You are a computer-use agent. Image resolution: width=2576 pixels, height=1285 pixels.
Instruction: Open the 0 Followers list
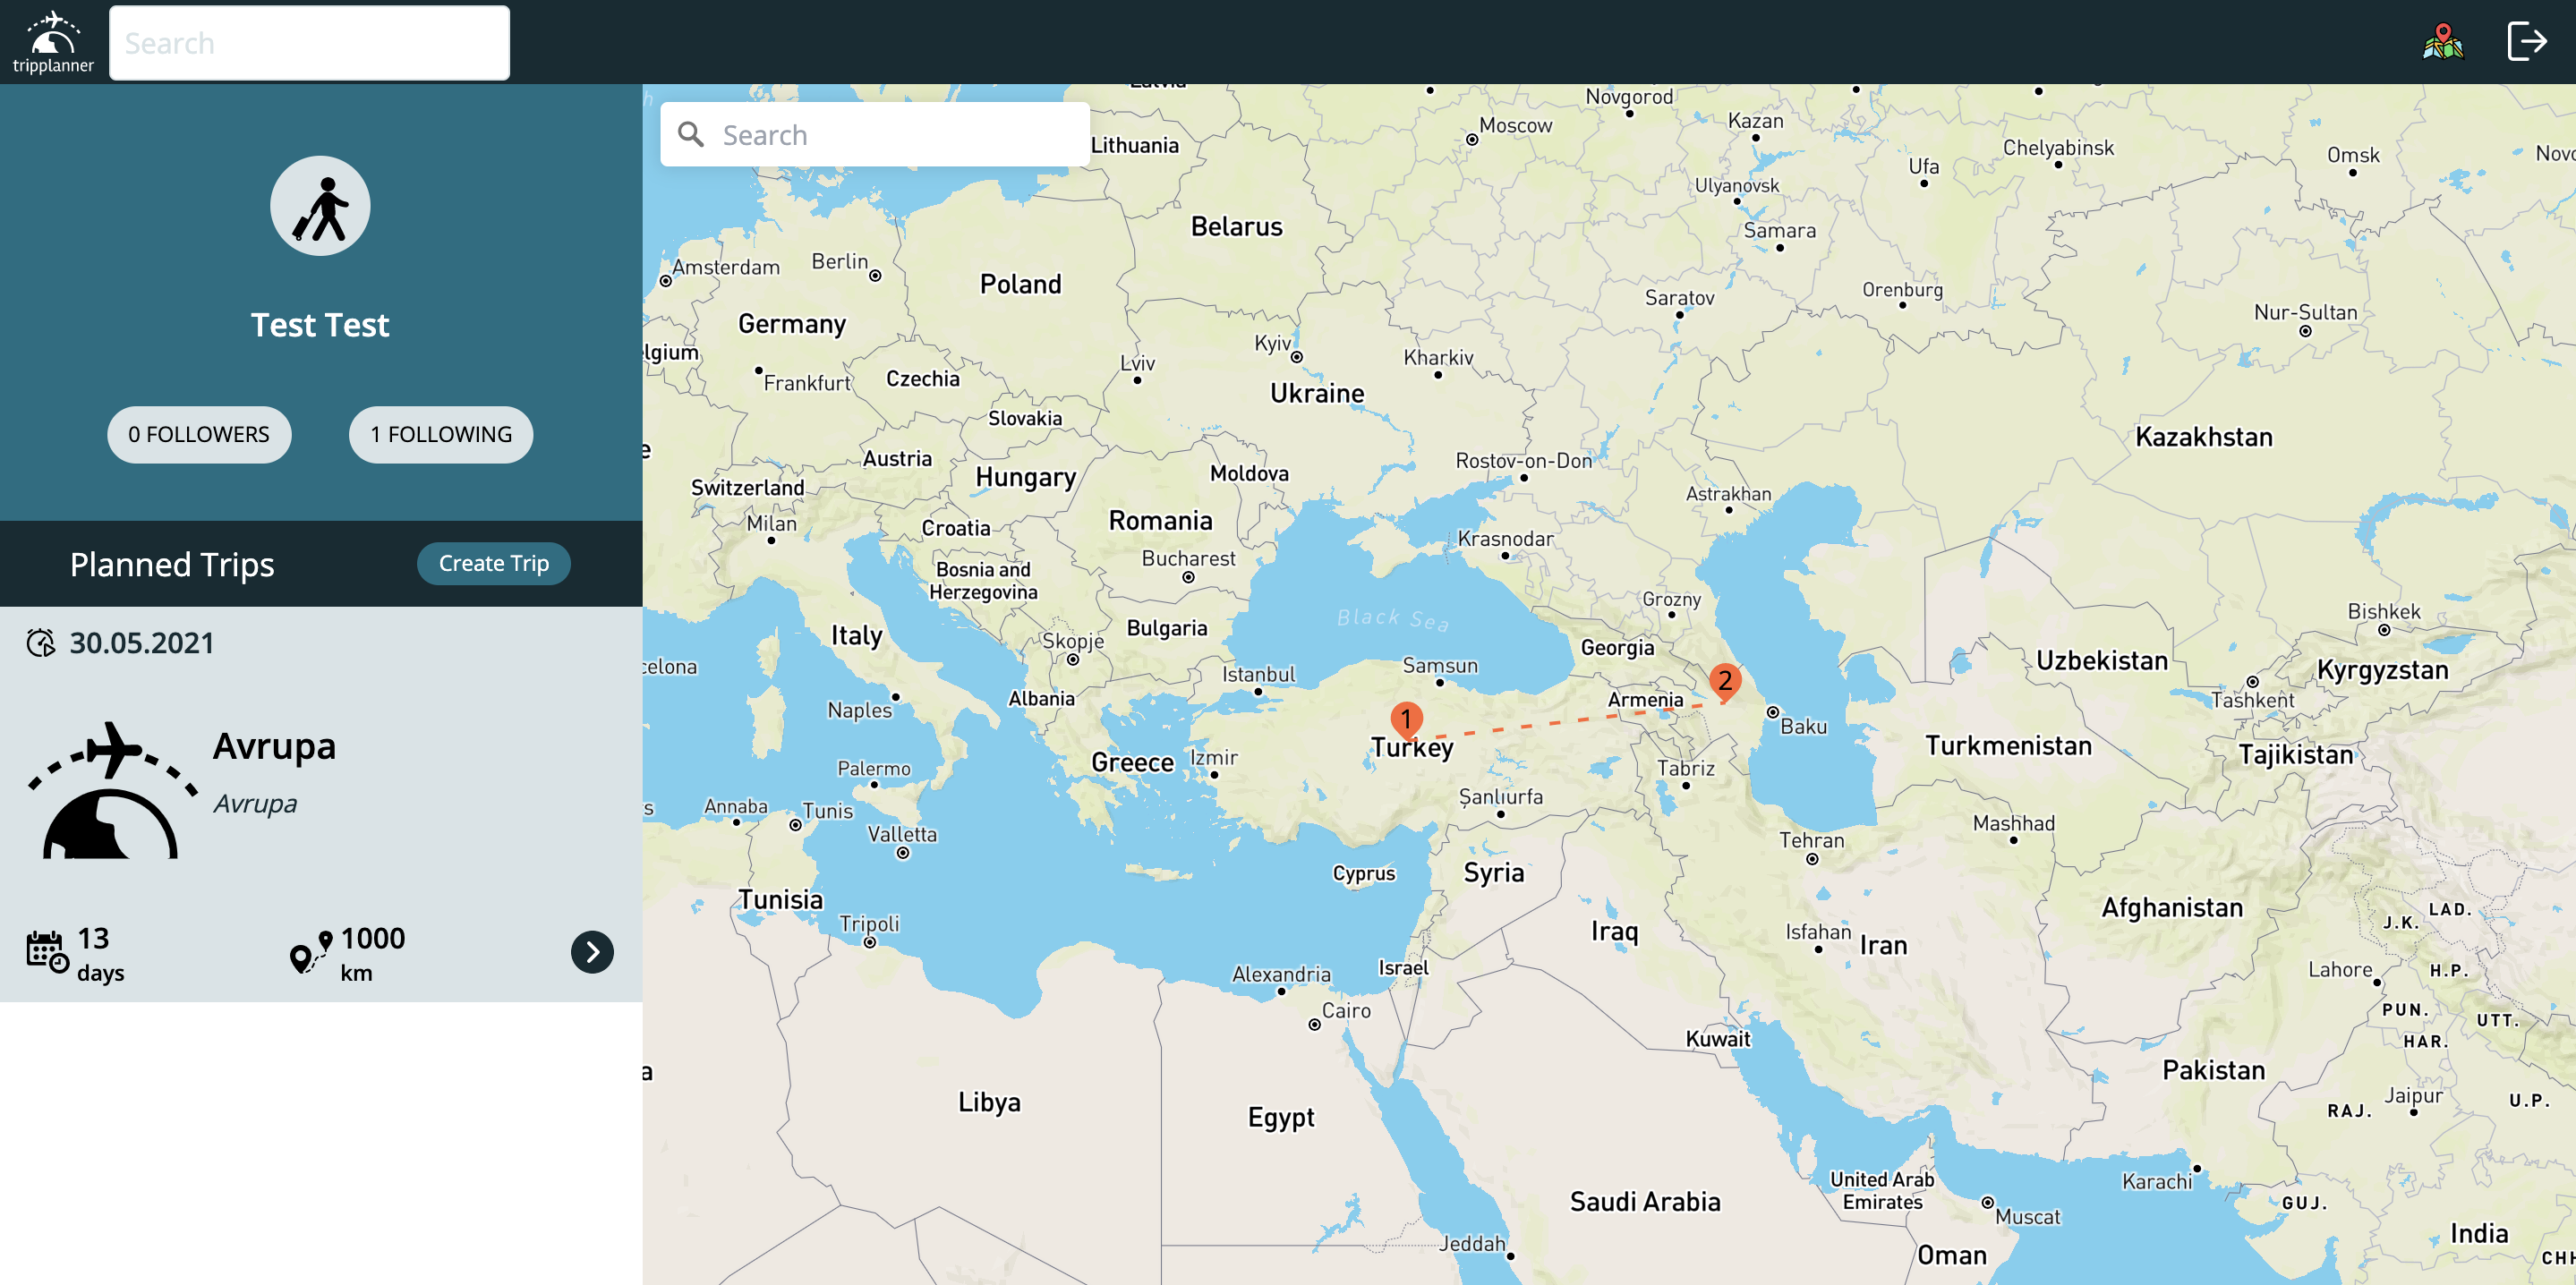[199, 434]
